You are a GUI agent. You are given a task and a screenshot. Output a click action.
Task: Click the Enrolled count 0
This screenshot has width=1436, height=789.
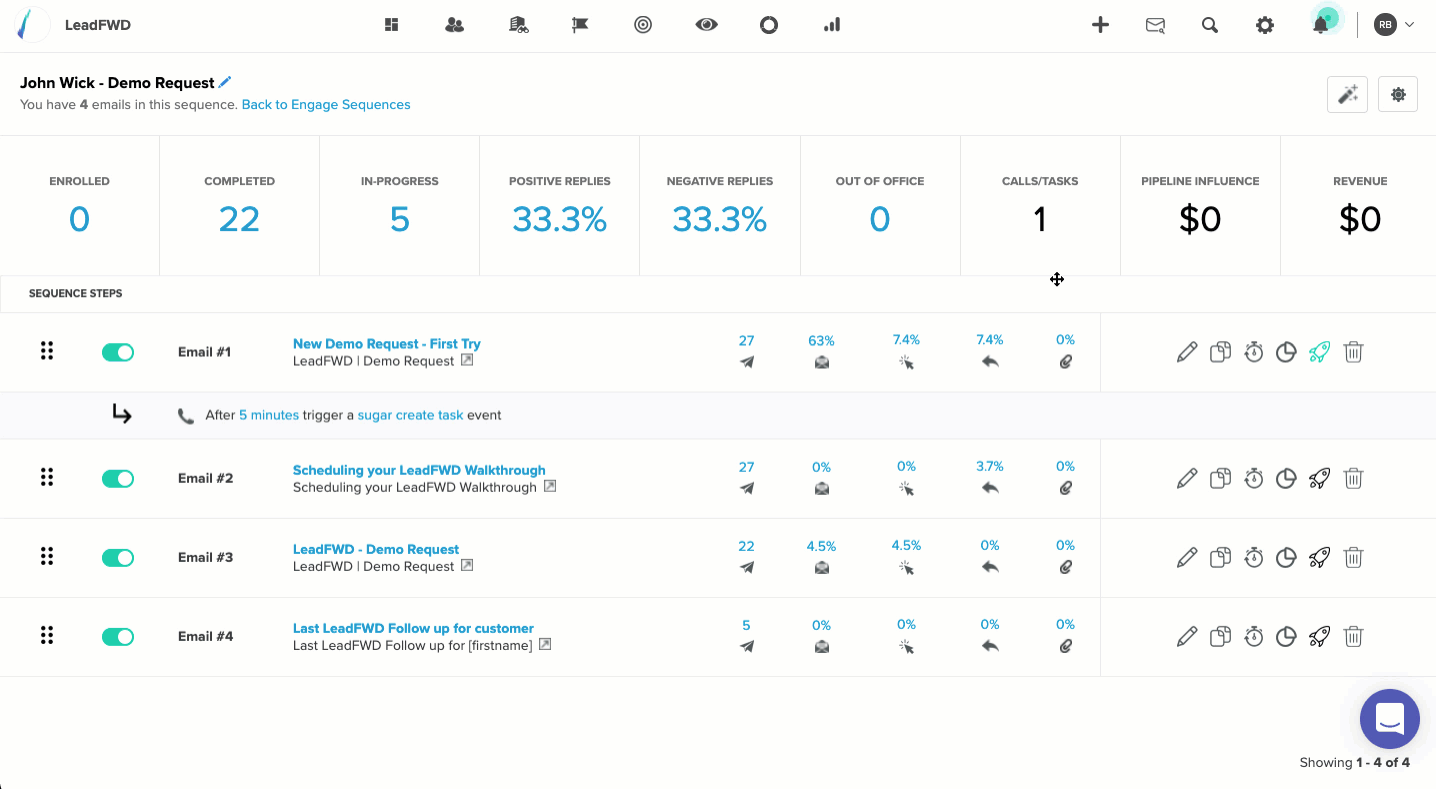coord(79,219)
